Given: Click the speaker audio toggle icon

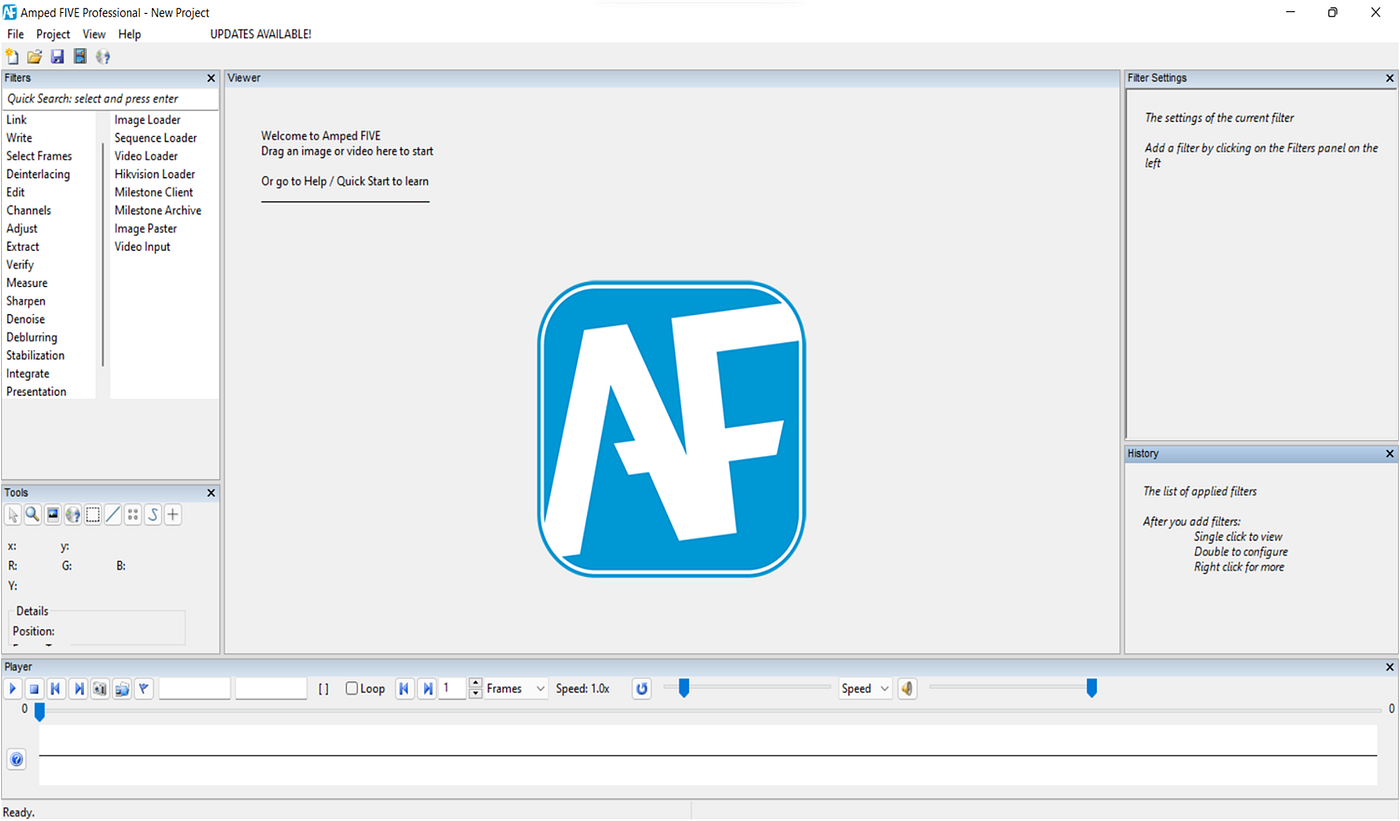Looking at the screenshot, I should (x=907, y=689).
